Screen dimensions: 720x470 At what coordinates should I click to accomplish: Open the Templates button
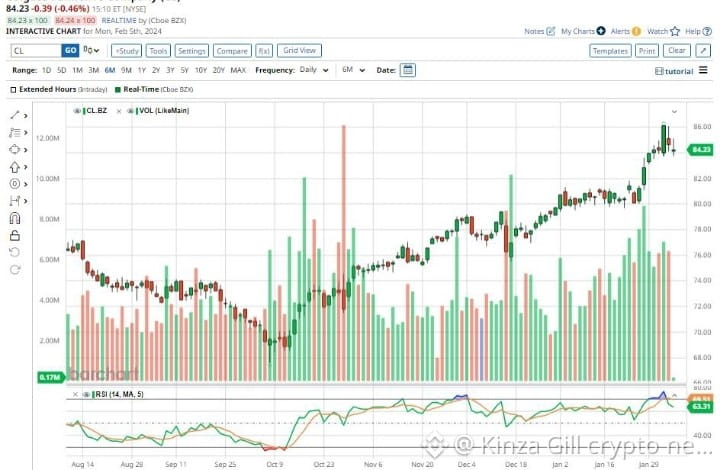pos(610,50)
